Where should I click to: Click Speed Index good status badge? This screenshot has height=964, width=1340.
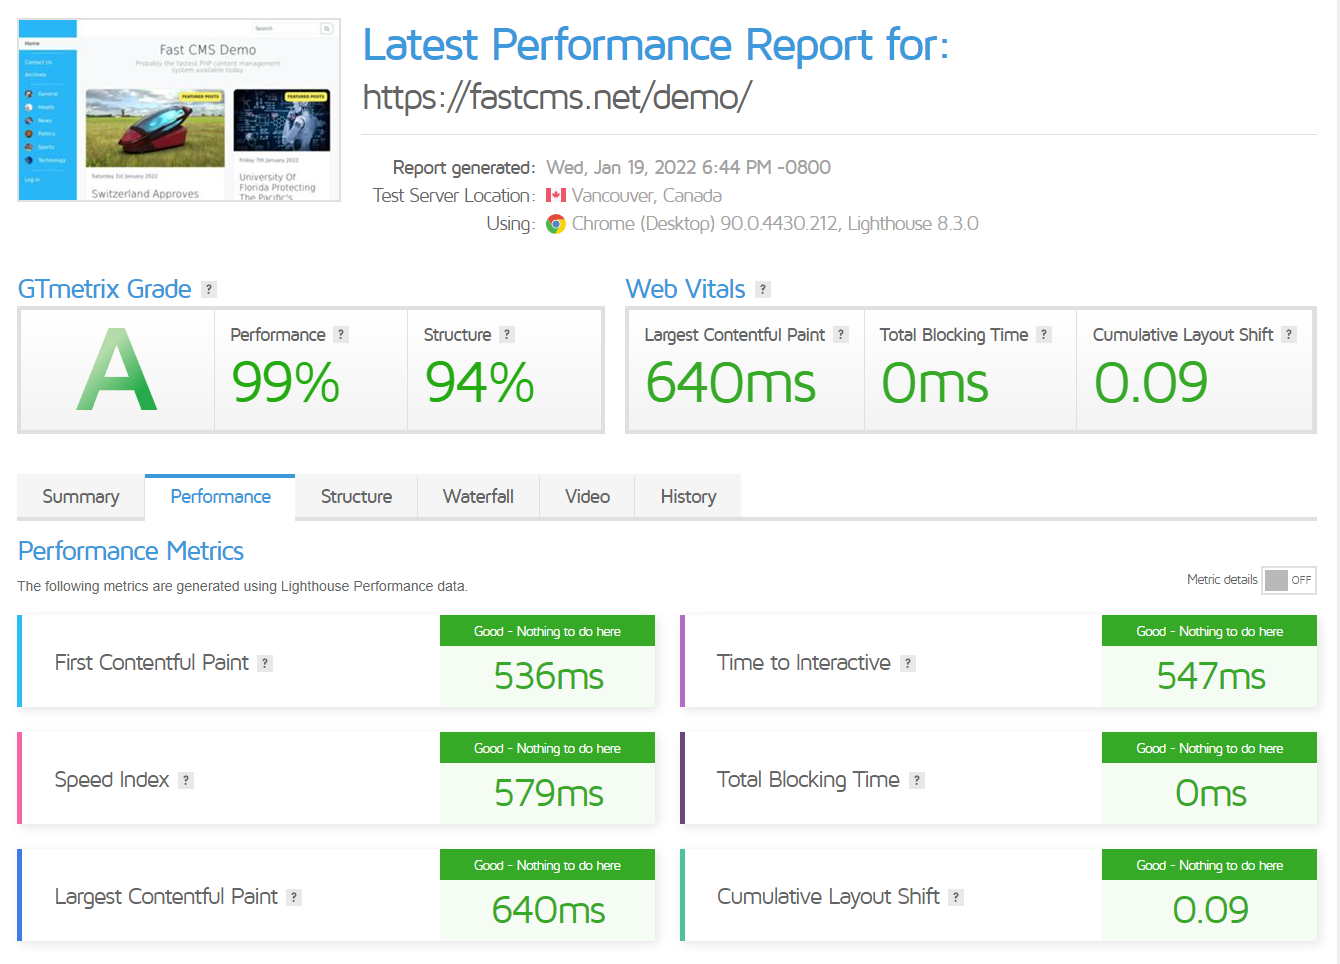point(547,748)
